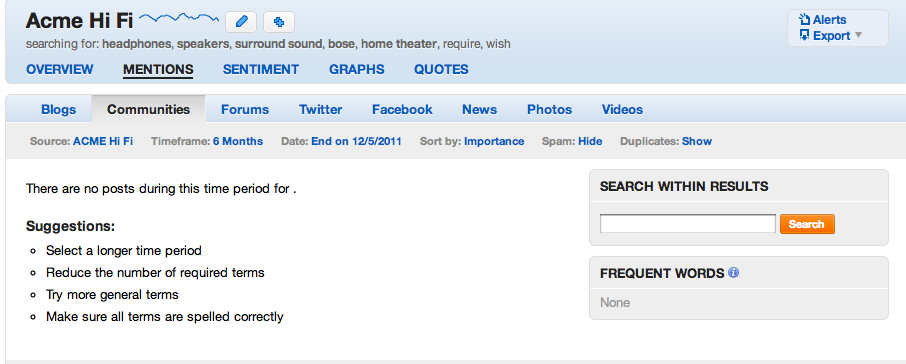Click the Alerts icon
This screenshot has width=906, height=364.
[x=804, y=20]
